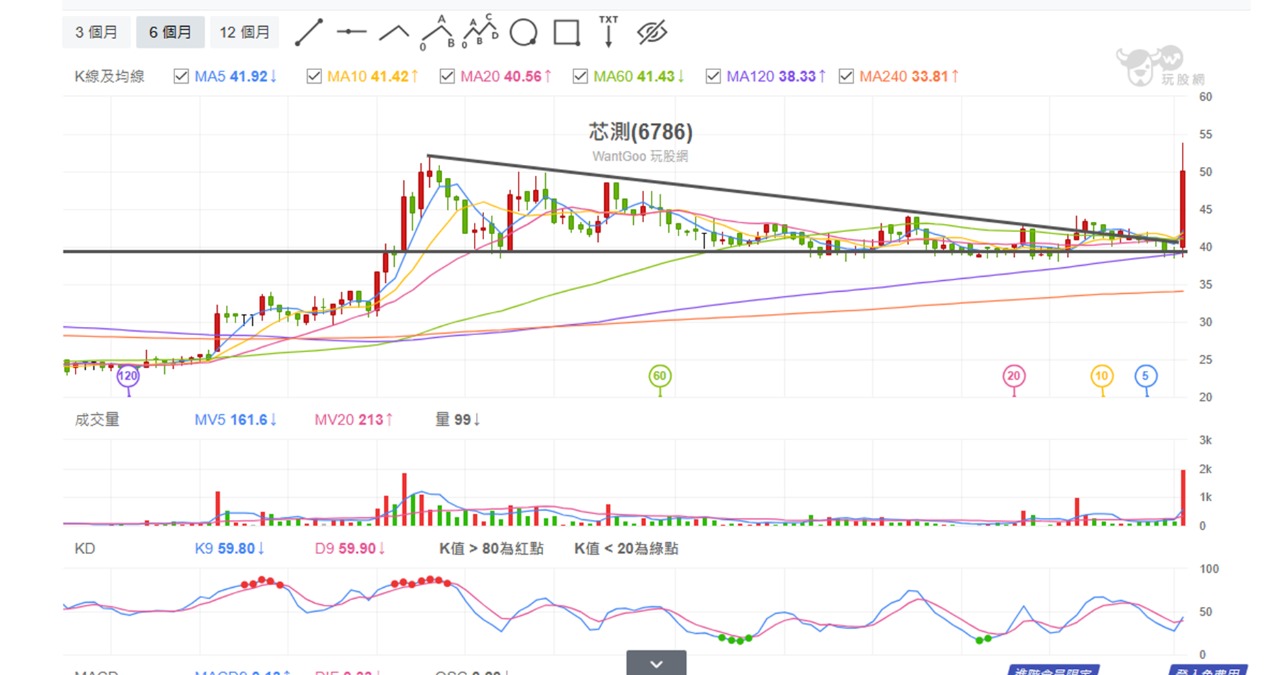Select the rectangle drawing tool
1280x675 pixels.
point(567,33)
